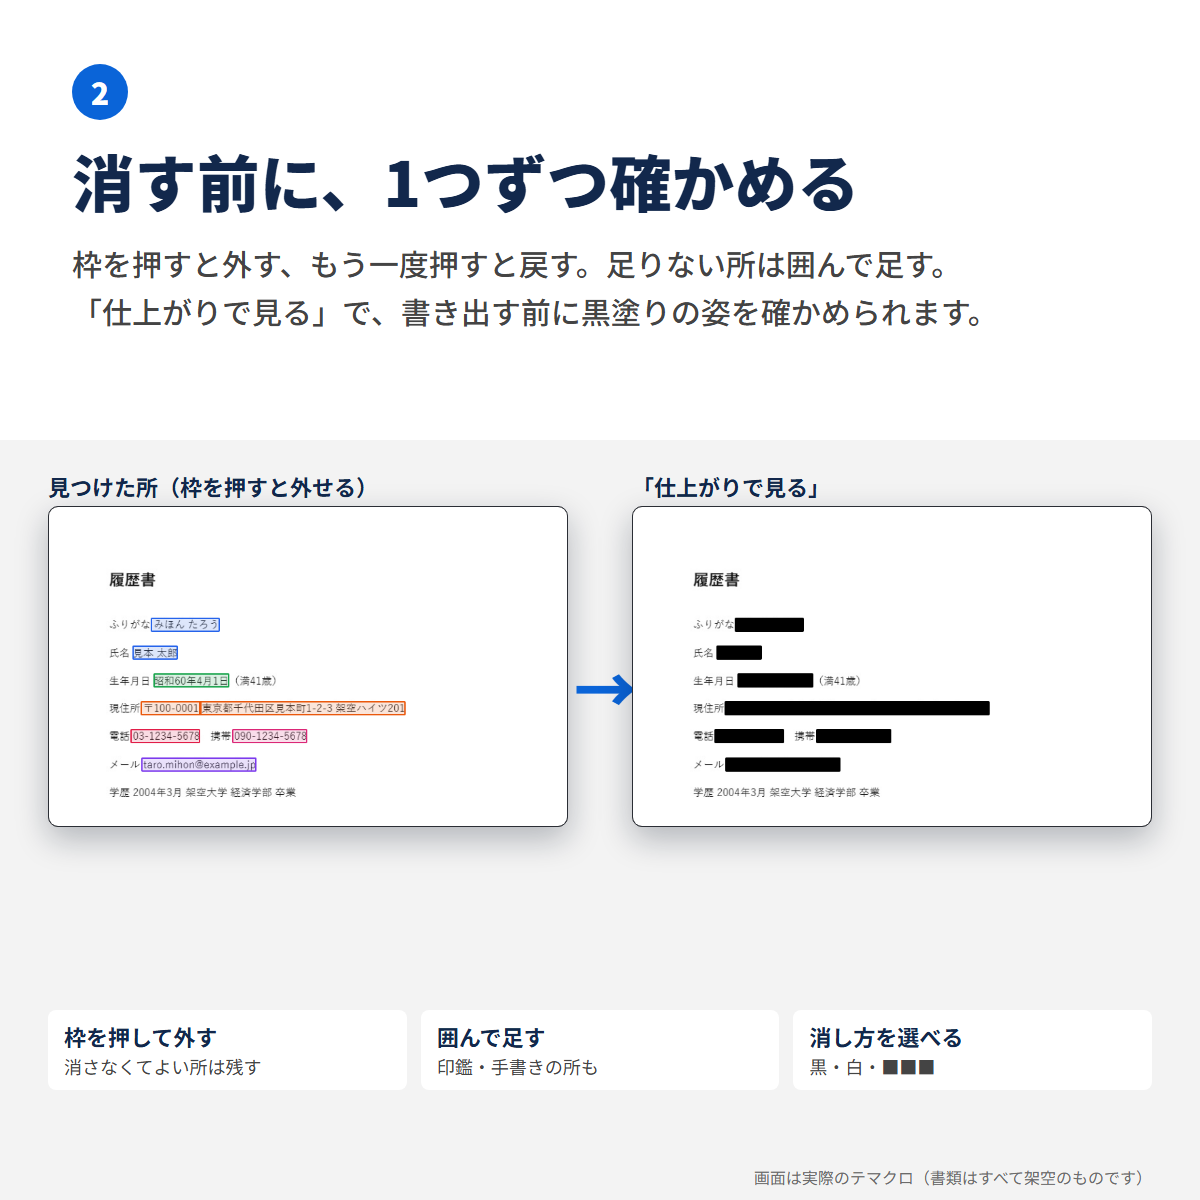
Task: Click the 見つけた所(枠を押すと外せる) label
Action: click(208, 488)
